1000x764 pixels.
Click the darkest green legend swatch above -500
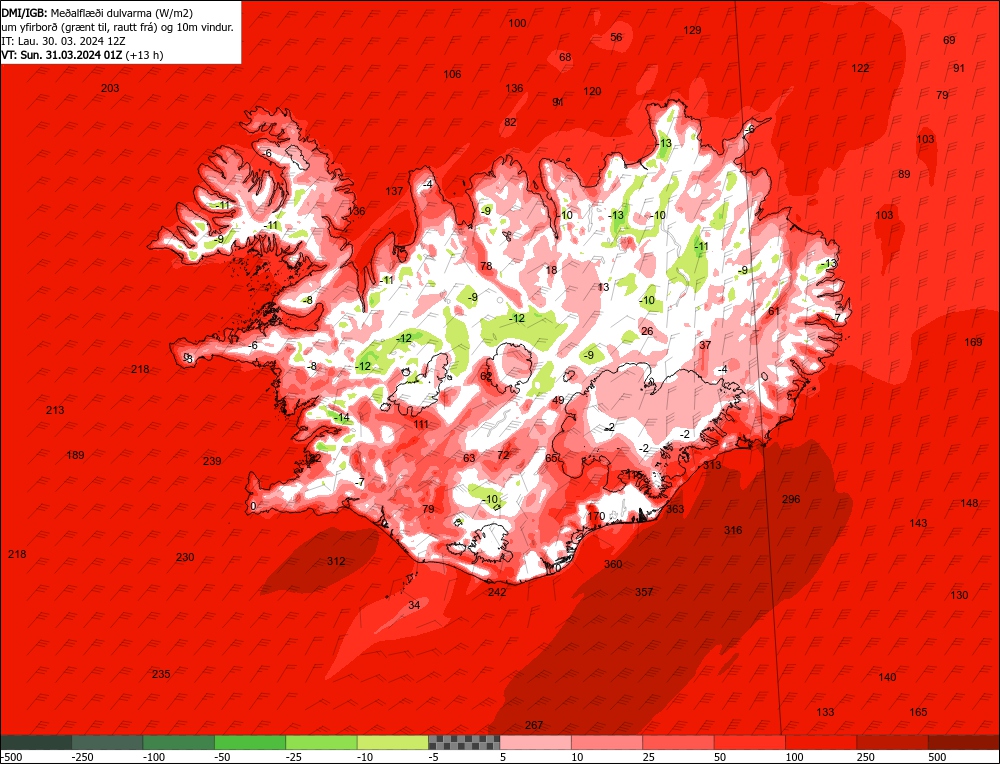[x=36, y=742]
